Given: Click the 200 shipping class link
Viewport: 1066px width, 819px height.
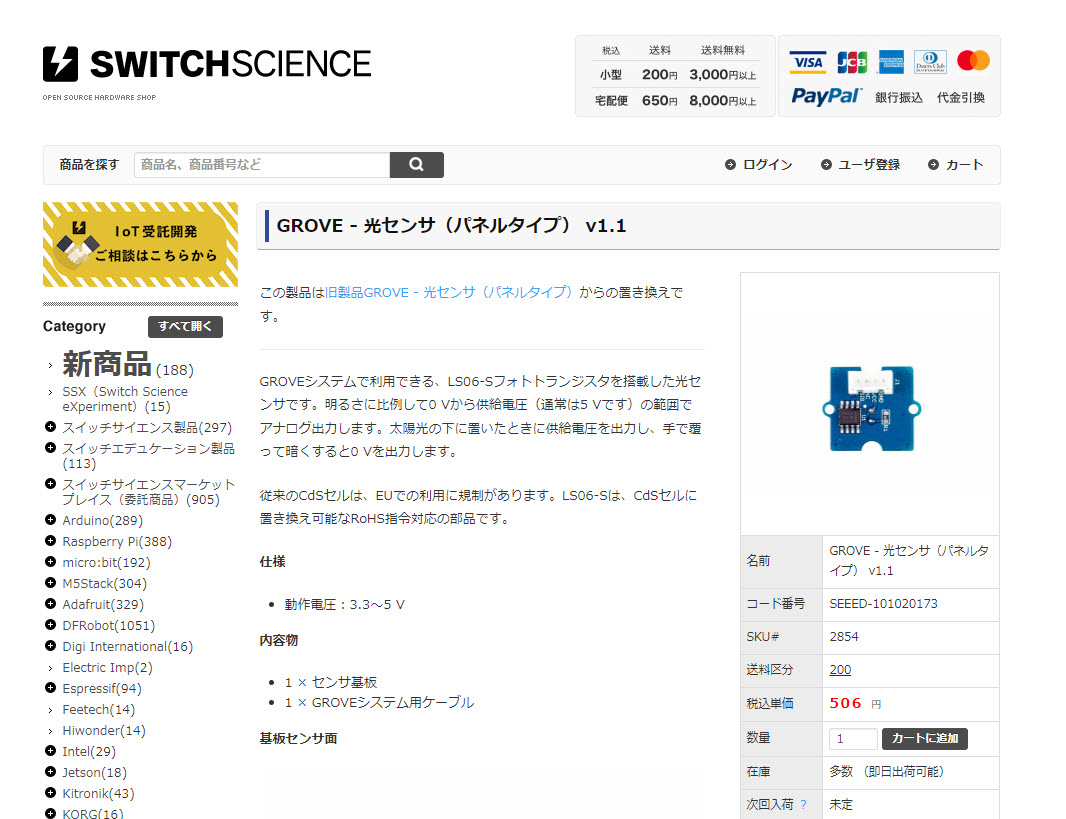Looking at the screenshot, I should (840, 669).
